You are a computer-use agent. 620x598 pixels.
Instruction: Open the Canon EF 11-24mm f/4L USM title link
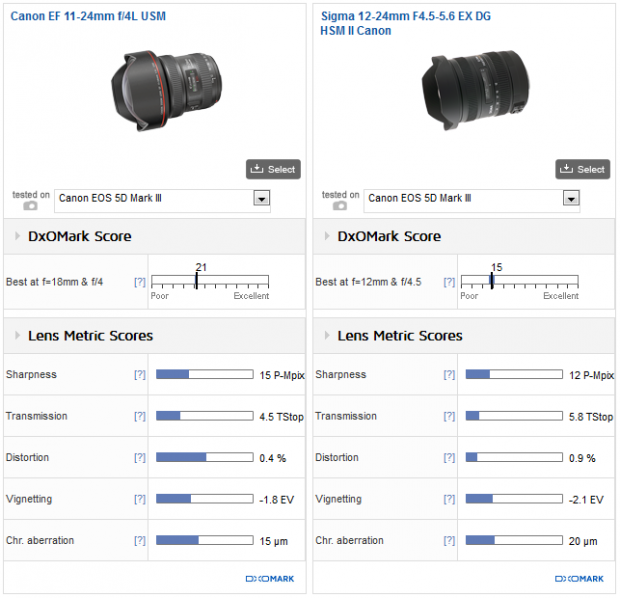88,16
